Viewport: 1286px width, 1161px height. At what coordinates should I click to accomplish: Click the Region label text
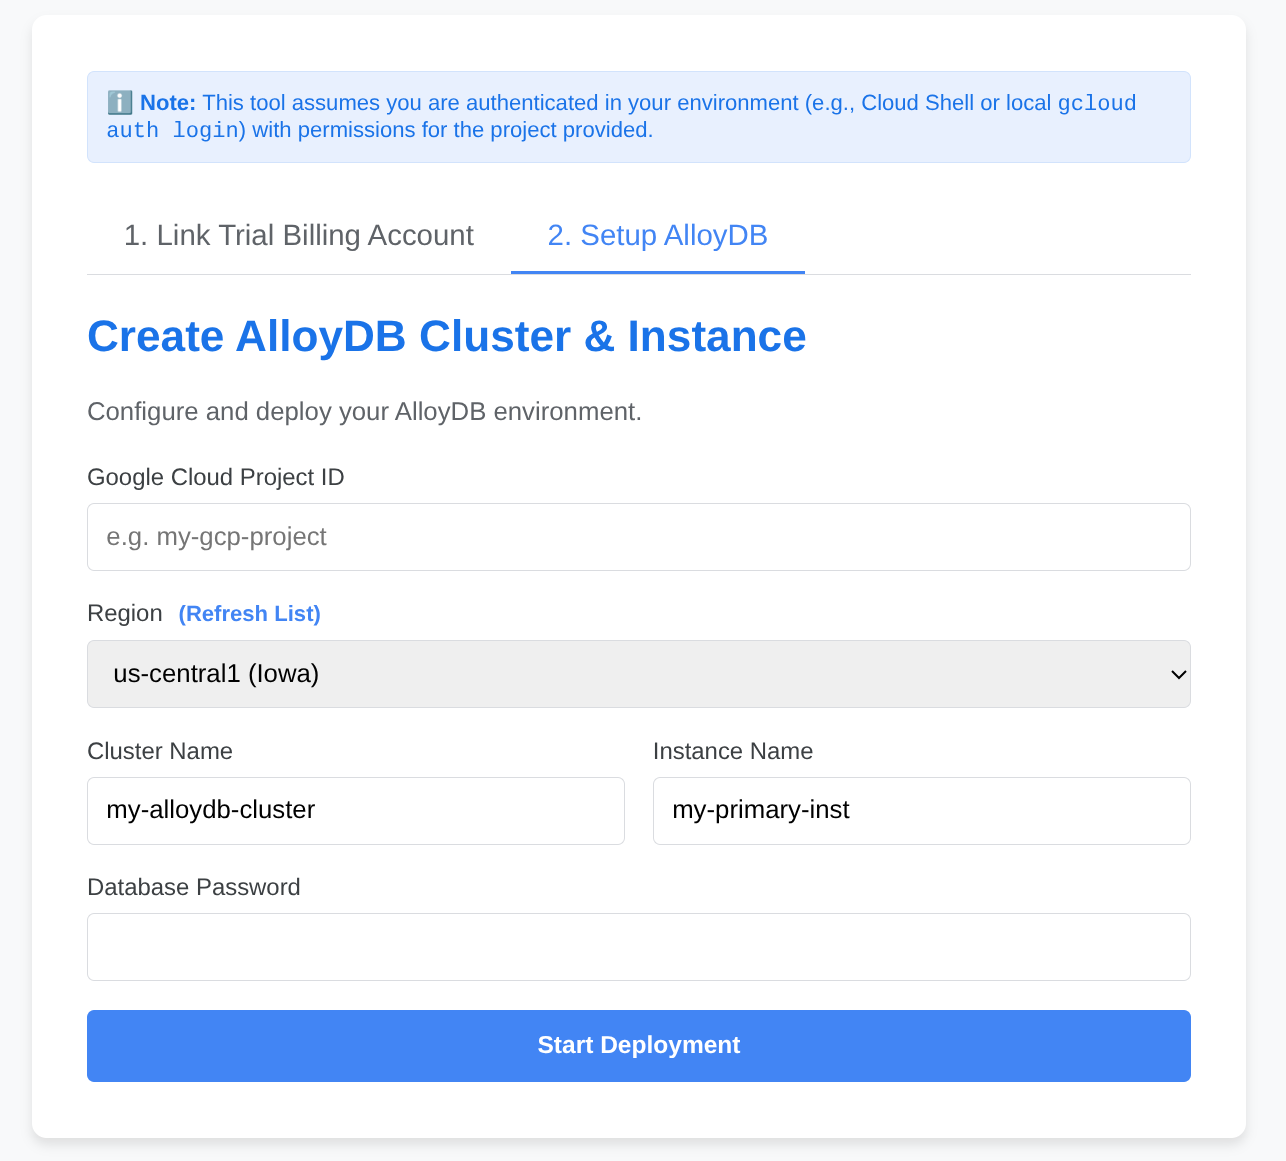coord(125,614)
